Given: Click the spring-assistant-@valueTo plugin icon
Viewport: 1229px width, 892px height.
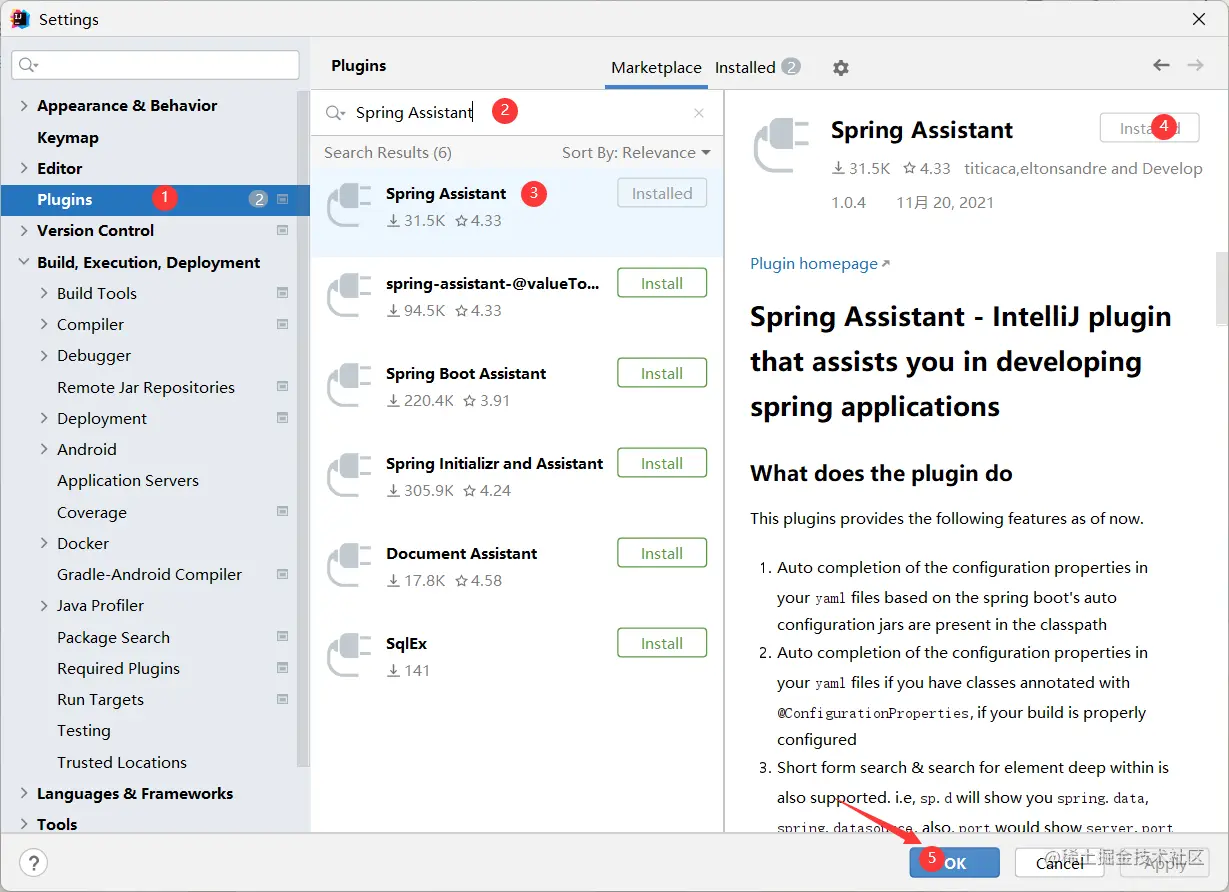Looking at the screenshot, I should tap(350, 295).
